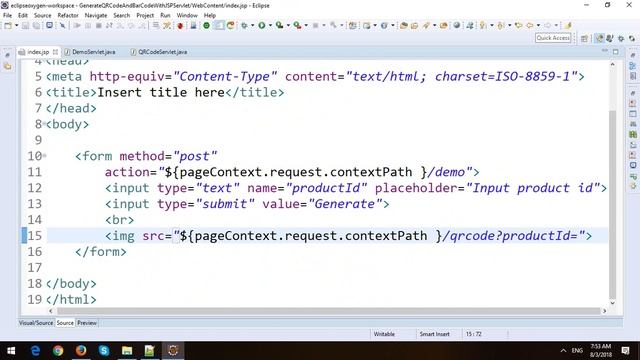
Task: Click the last perspective icon on right
Action: pos(632,38)
